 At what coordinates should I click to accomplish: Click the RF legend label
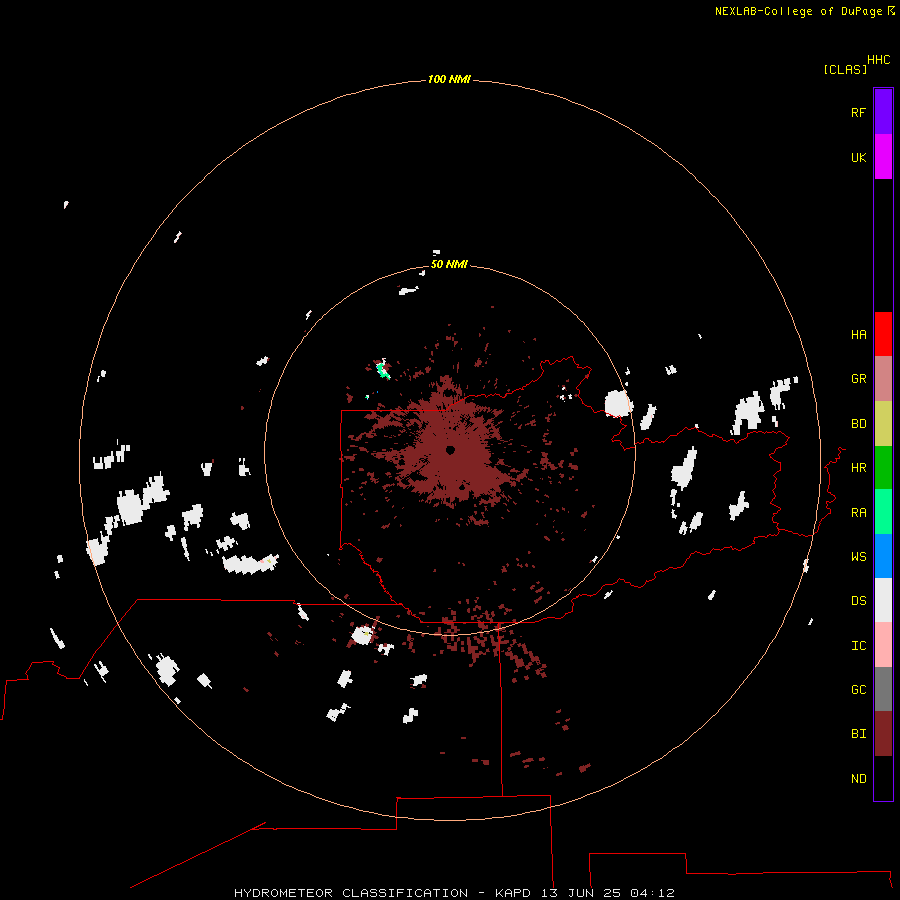point(858,112)
